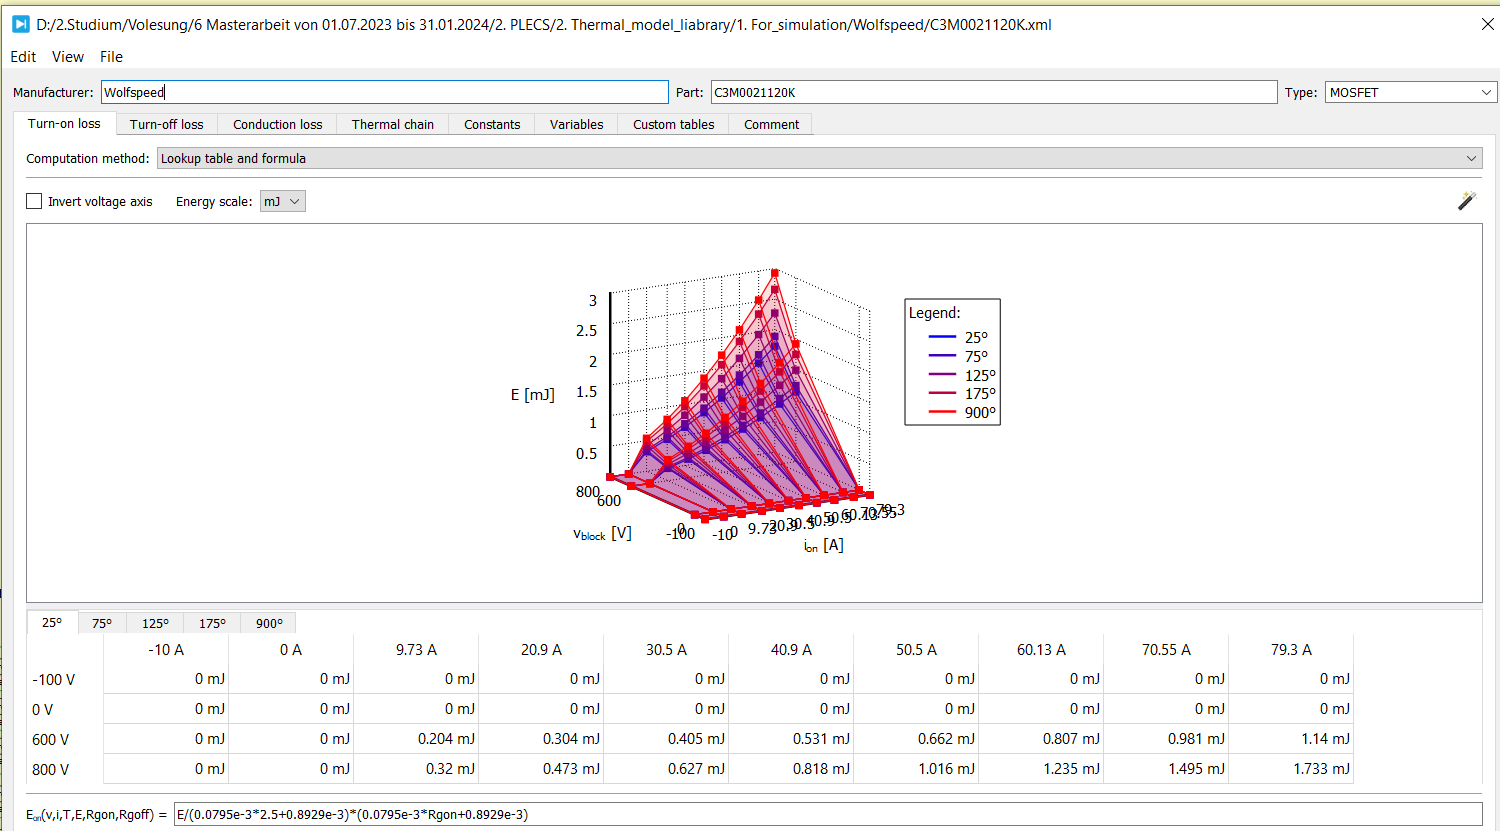1500x831 pixels.
Task: Open the Variables tab
Action: 576,125
